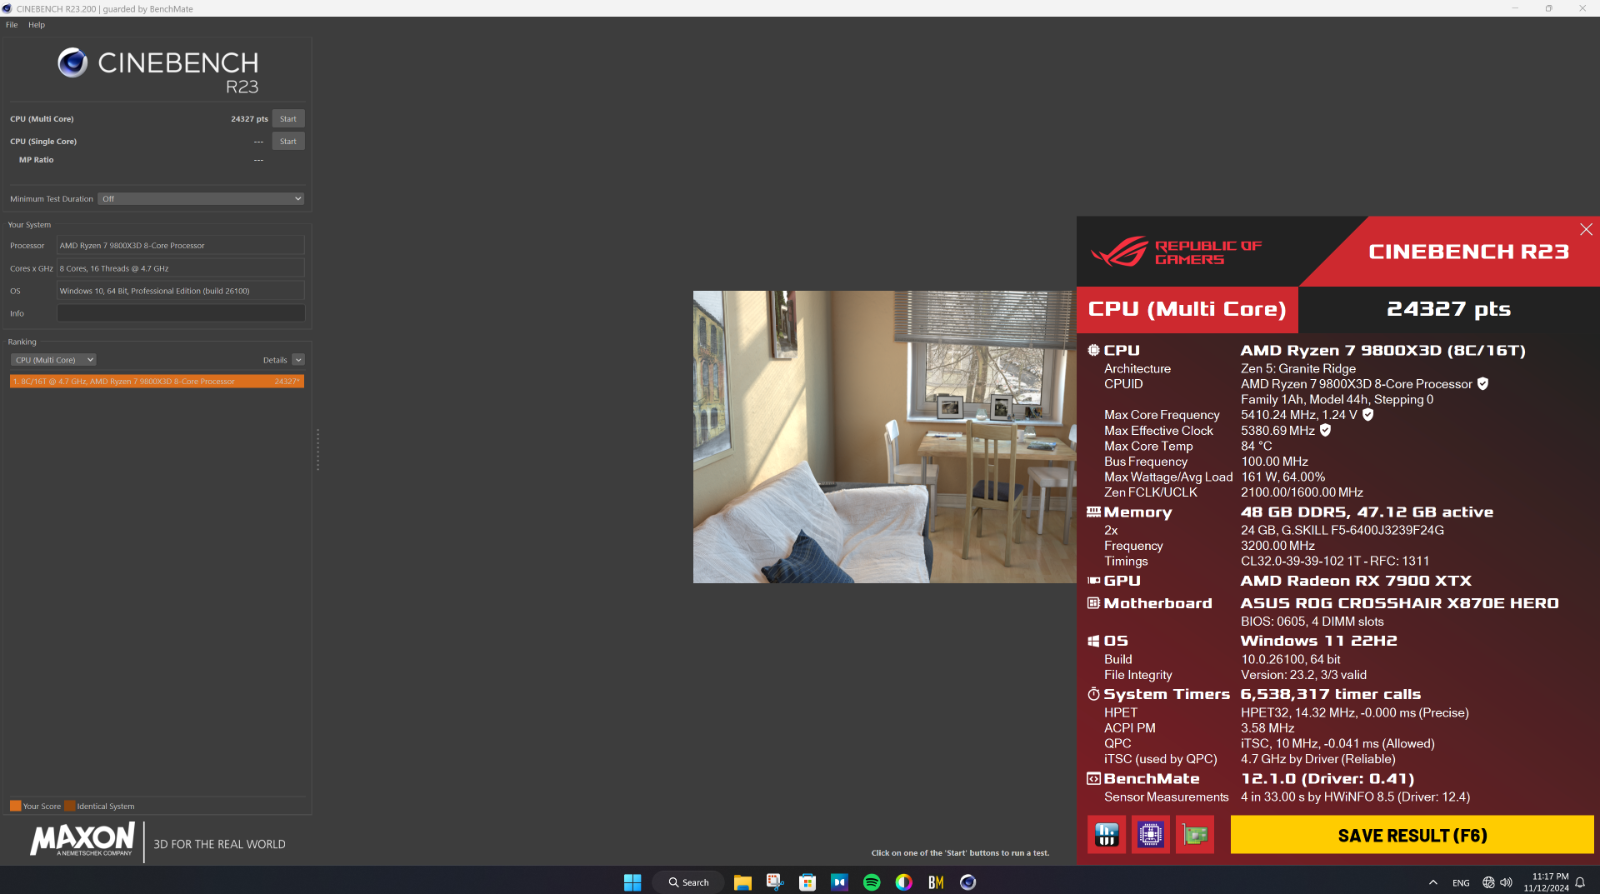
Task: Start the CPU Multi Core test
Action: [288, 119]
